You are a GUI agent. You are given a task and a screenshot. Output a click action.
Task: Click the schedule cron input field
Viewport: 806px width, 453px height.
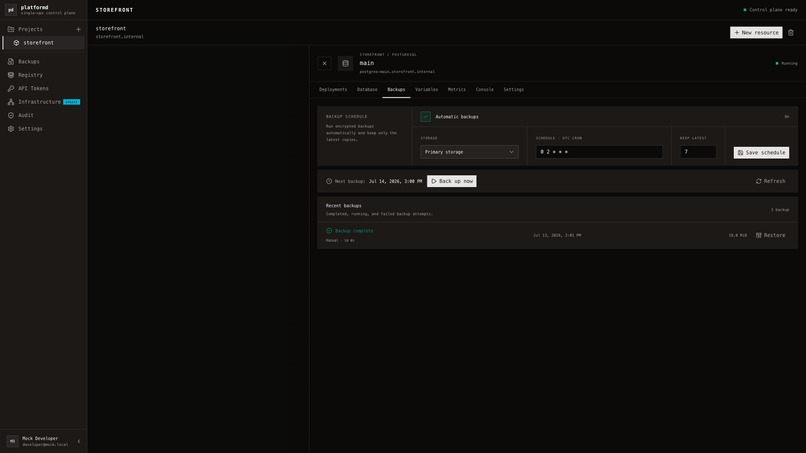[599, 152]
